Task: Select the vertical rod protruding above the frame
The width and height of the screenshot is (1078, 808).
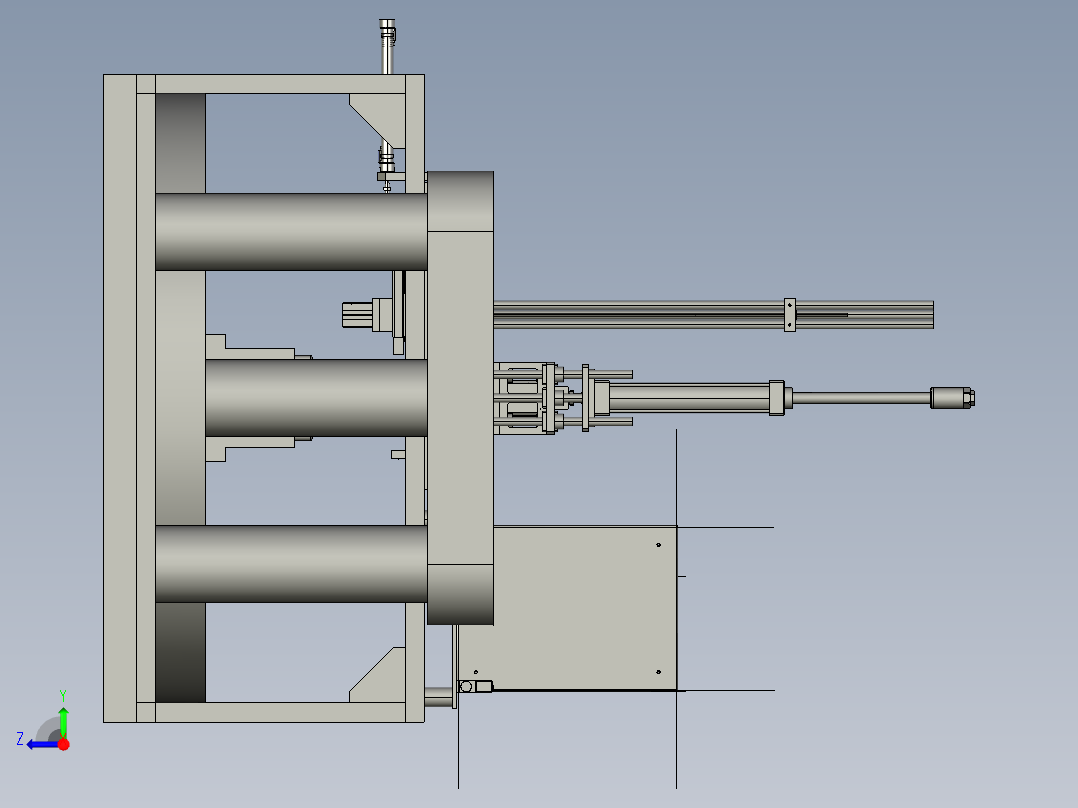Action: (x=387, y=46)
